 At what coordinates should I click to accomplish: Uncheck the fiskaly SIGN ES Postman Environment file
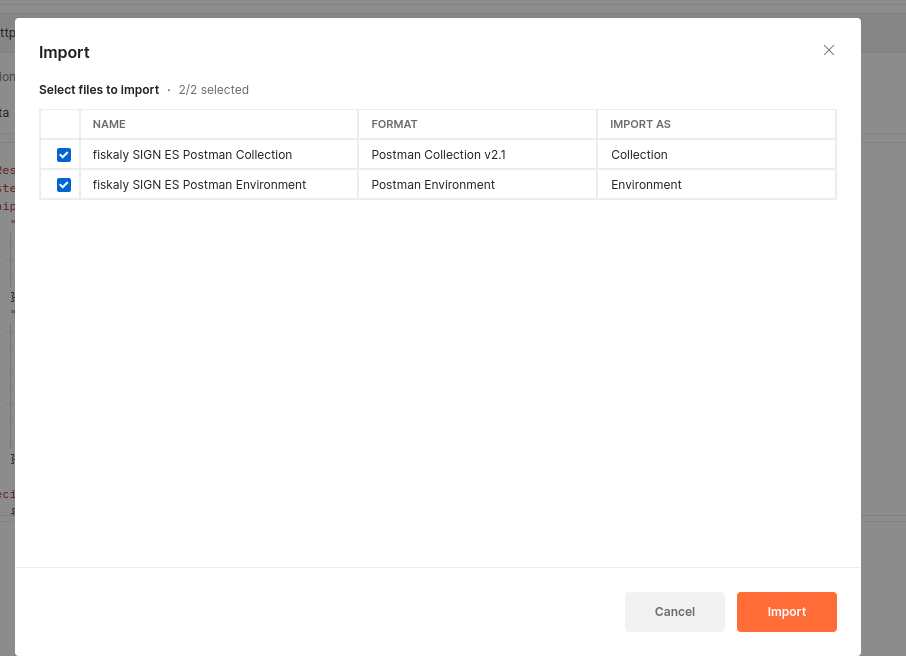pos(62,184)
